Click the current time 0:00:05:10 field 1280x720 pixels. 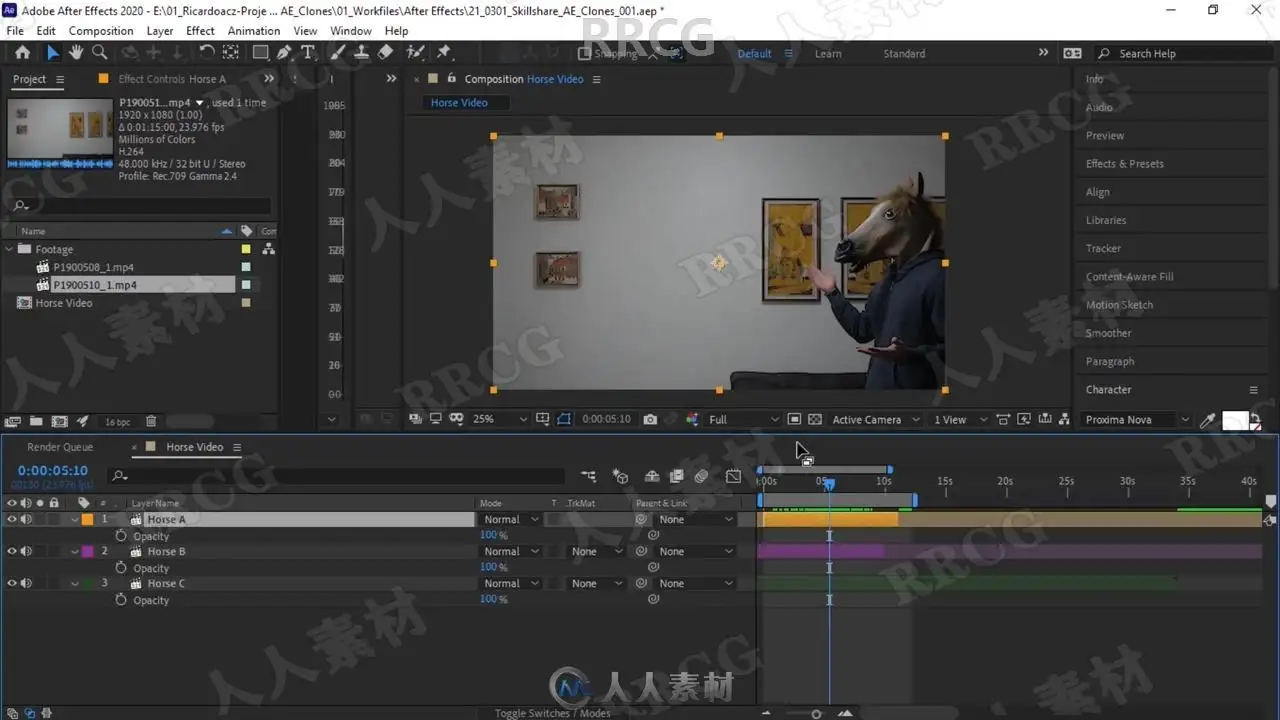(x=53, y=470)
